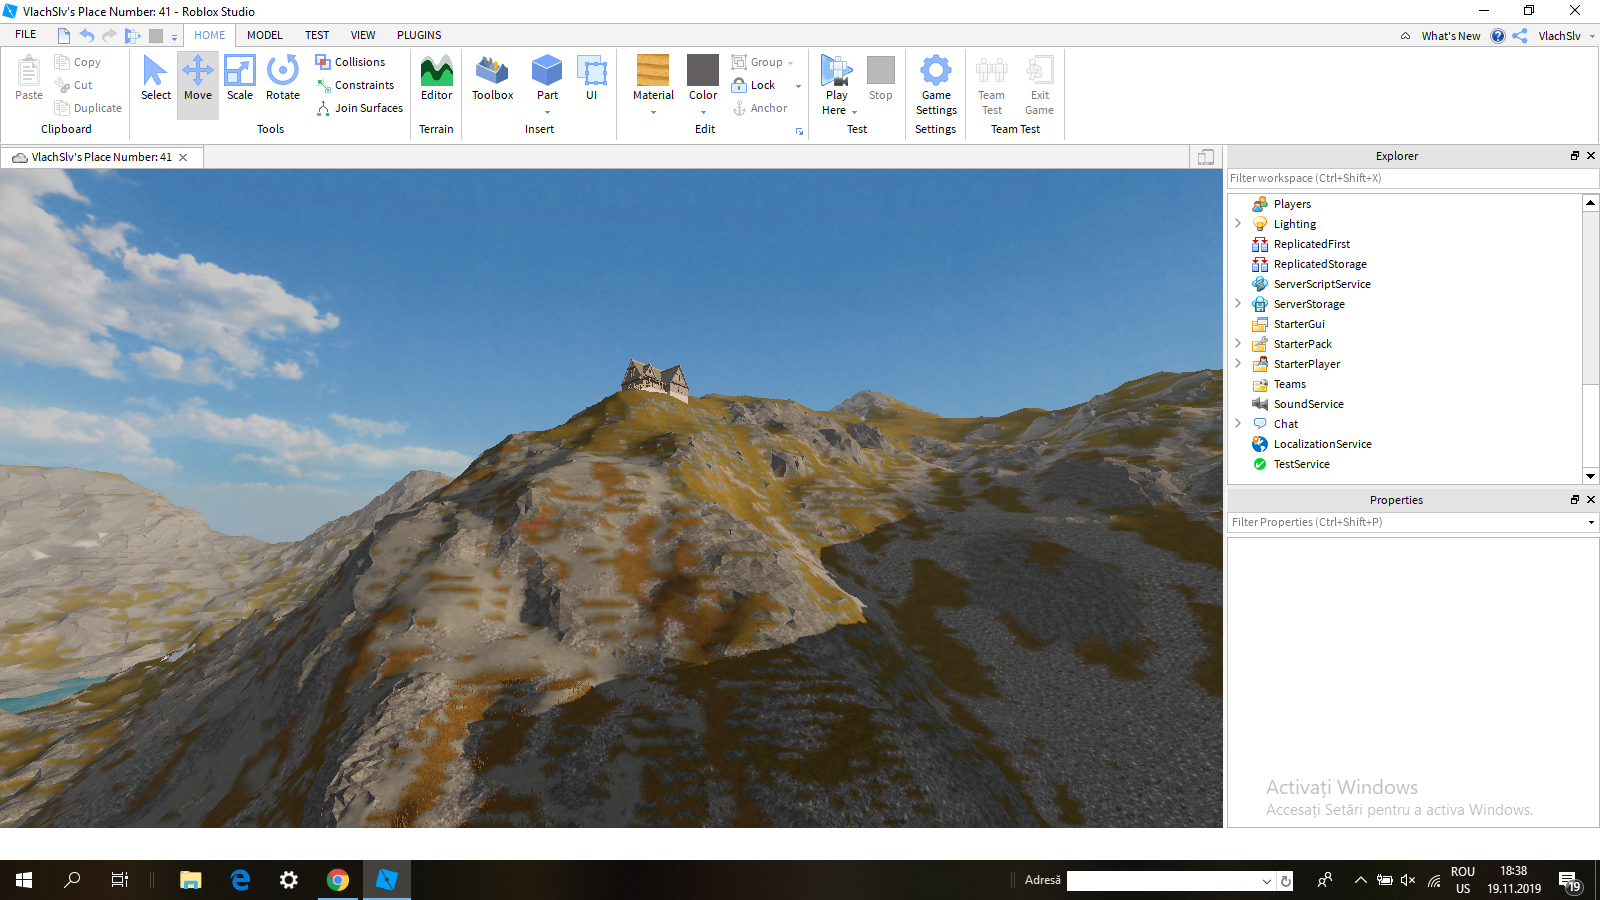Viewport: 1600px width, 900px height.
Task: Select SoundService in Explorer
Action: tap(1308, 404)
